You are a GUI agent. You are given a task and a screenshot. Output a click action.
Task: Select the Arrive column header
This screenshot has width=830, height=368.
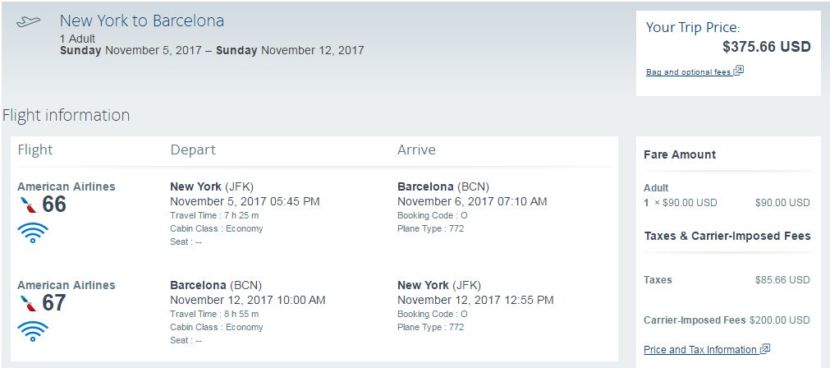click(x=417, y=150)
